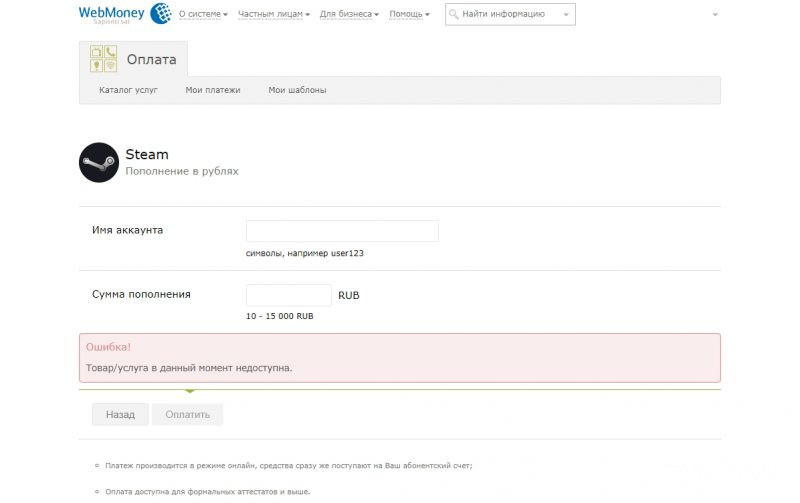
Task: Open the 'Помощь' menu
Action: 409,14
